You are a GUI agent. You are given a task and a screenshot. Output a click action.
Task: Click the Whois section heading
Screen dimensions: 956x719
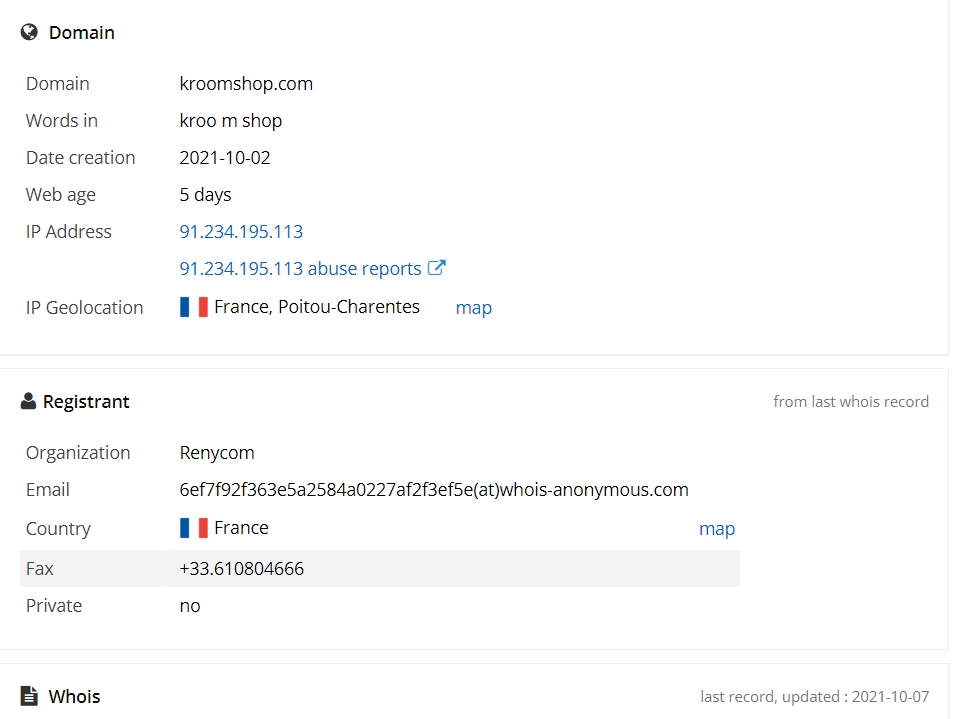point(74,696)
